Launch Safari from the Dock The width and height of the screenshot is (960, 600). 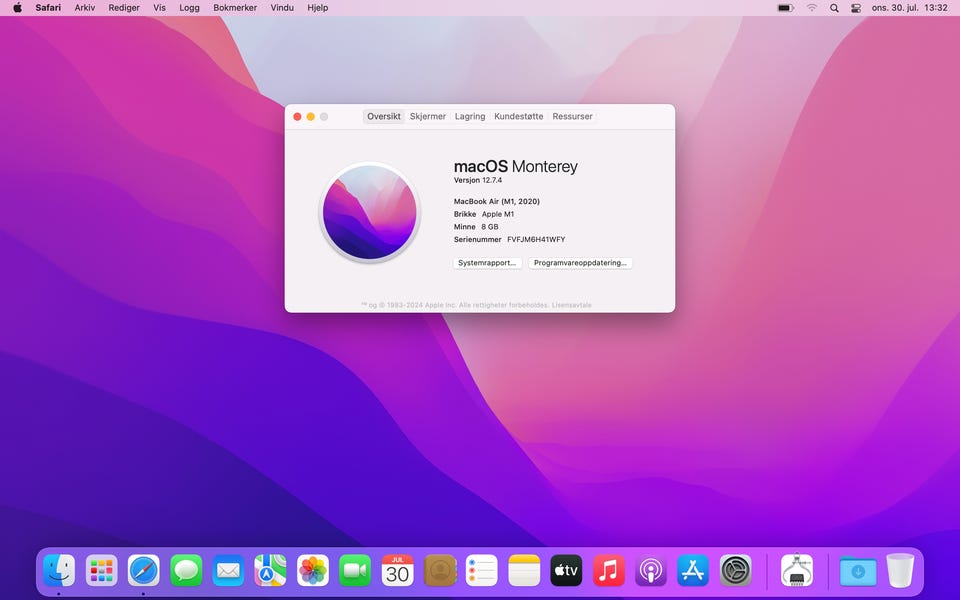point(143,570)
